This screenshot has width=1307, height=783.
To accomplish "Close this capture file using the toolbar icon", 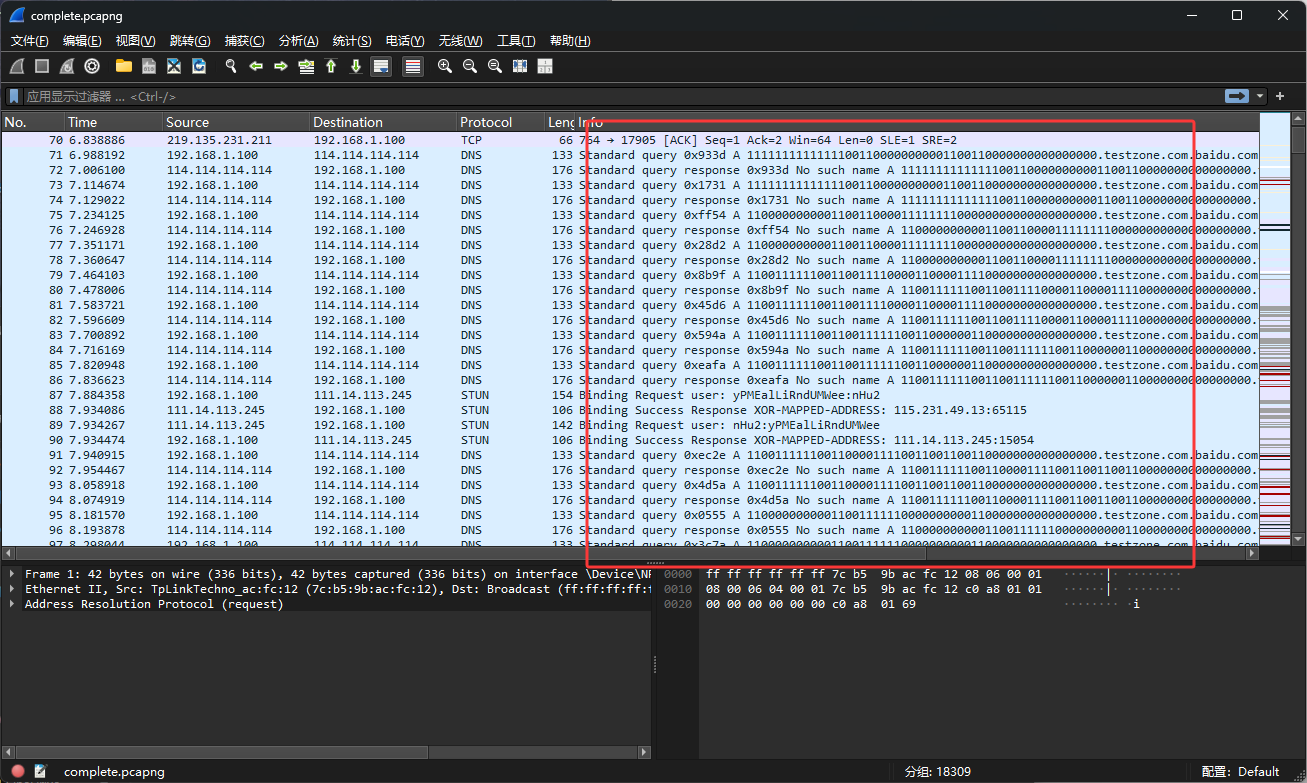I will (x=174, y=66).
